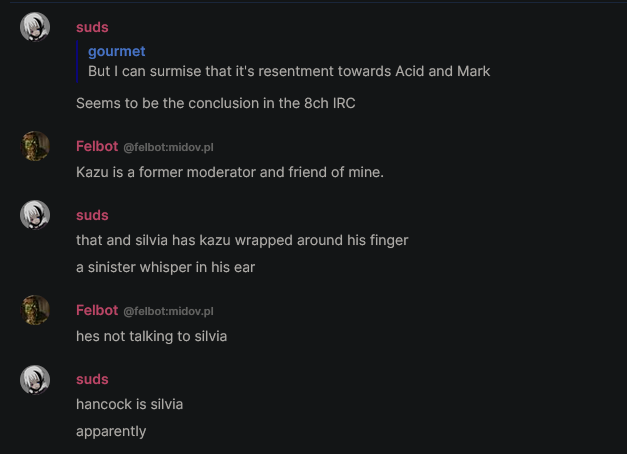627x454 pixels.
Task: Open the Felbot name above the Kazu message
Action: [97, 146]
